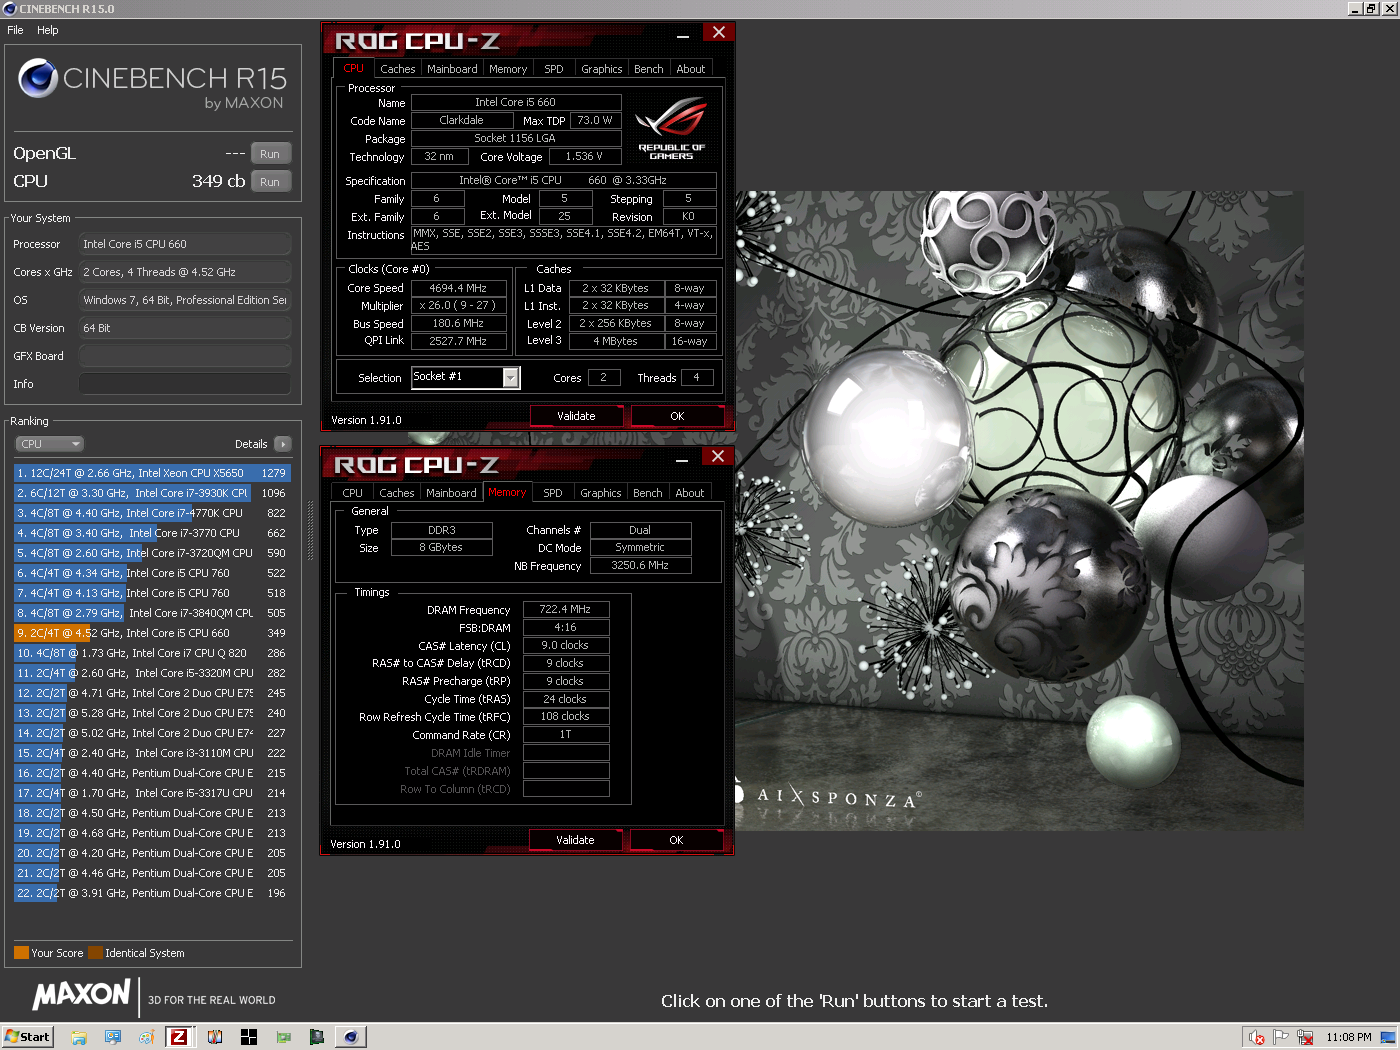The image size is (1400, 1050).
Task: Select ranking row 2 Core i7-3930K
Action: pos(152,493)
